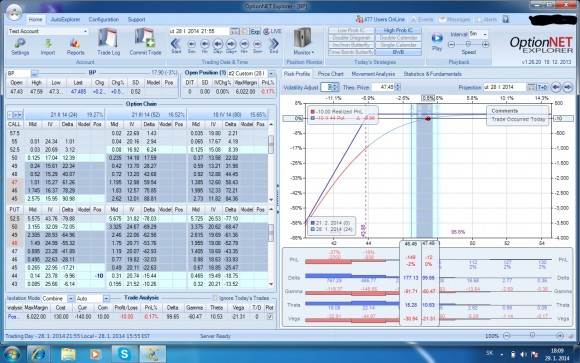Step back one hour (Hr-)

(x=205, y=46)
